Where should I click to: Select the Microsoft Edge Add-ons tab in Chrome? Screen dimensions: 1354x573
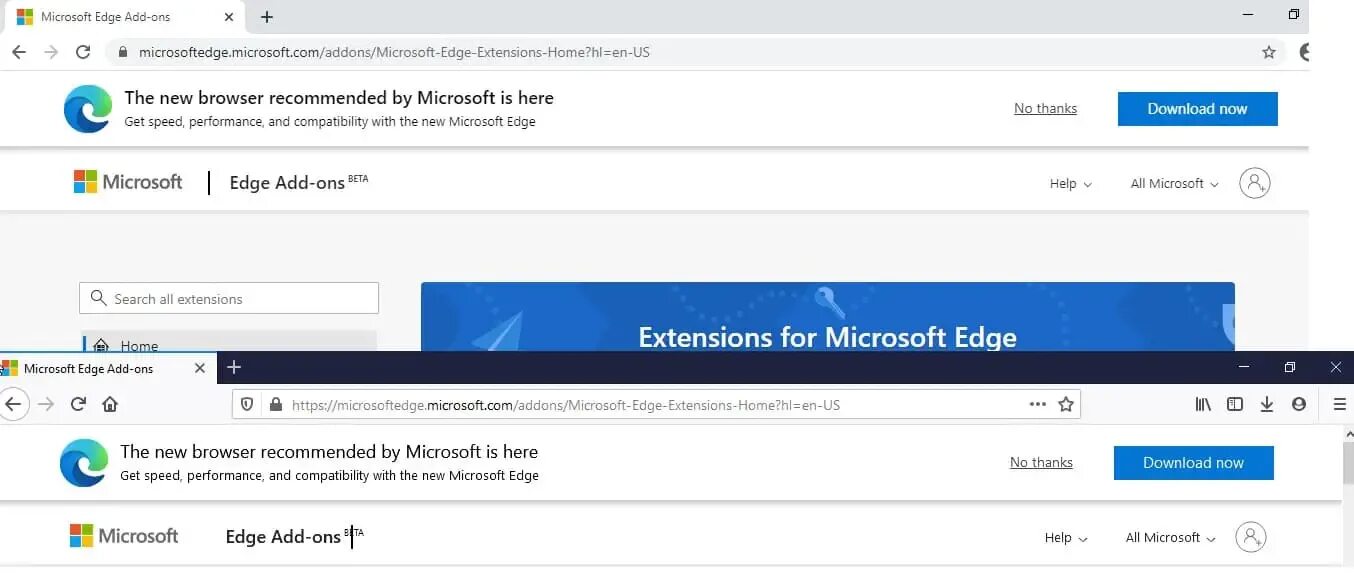click(x=122, y=17)
